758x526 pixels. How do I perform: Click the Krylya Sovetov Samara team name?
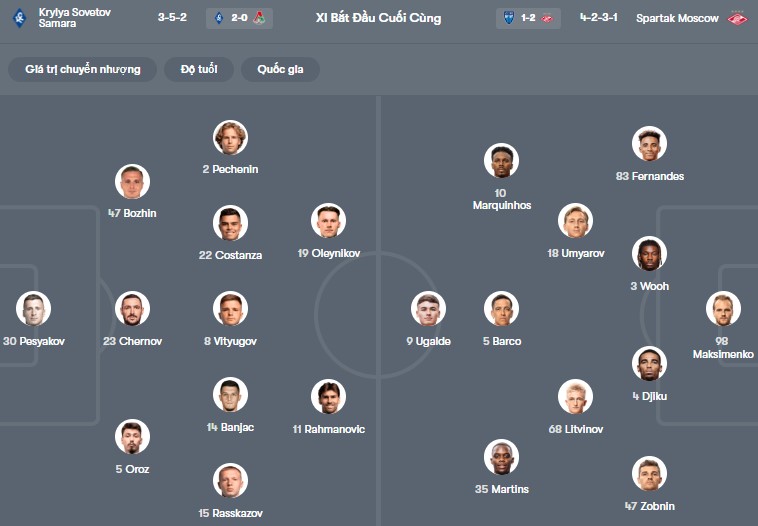click(74, 18)
